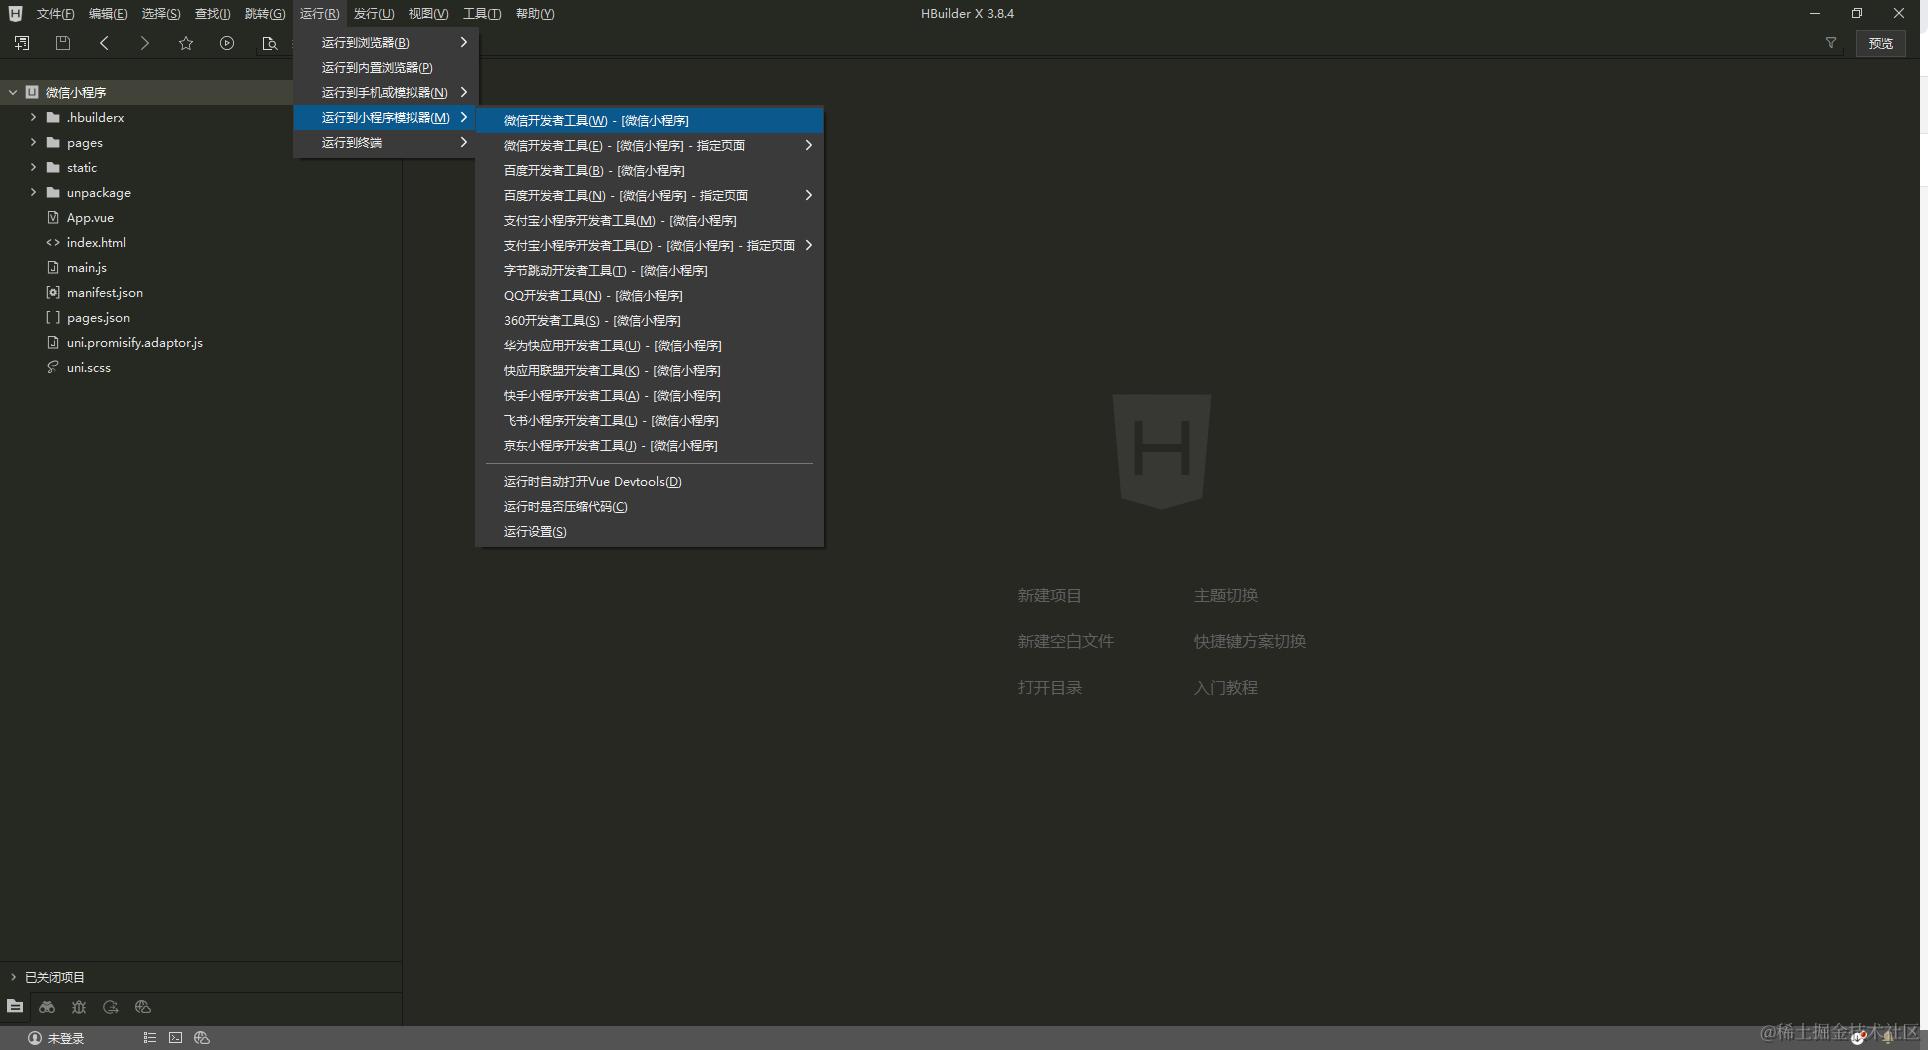Save the current file using the save icon
The width and height of the screenshot is (1928, 1050).
(x=62, y=43)
